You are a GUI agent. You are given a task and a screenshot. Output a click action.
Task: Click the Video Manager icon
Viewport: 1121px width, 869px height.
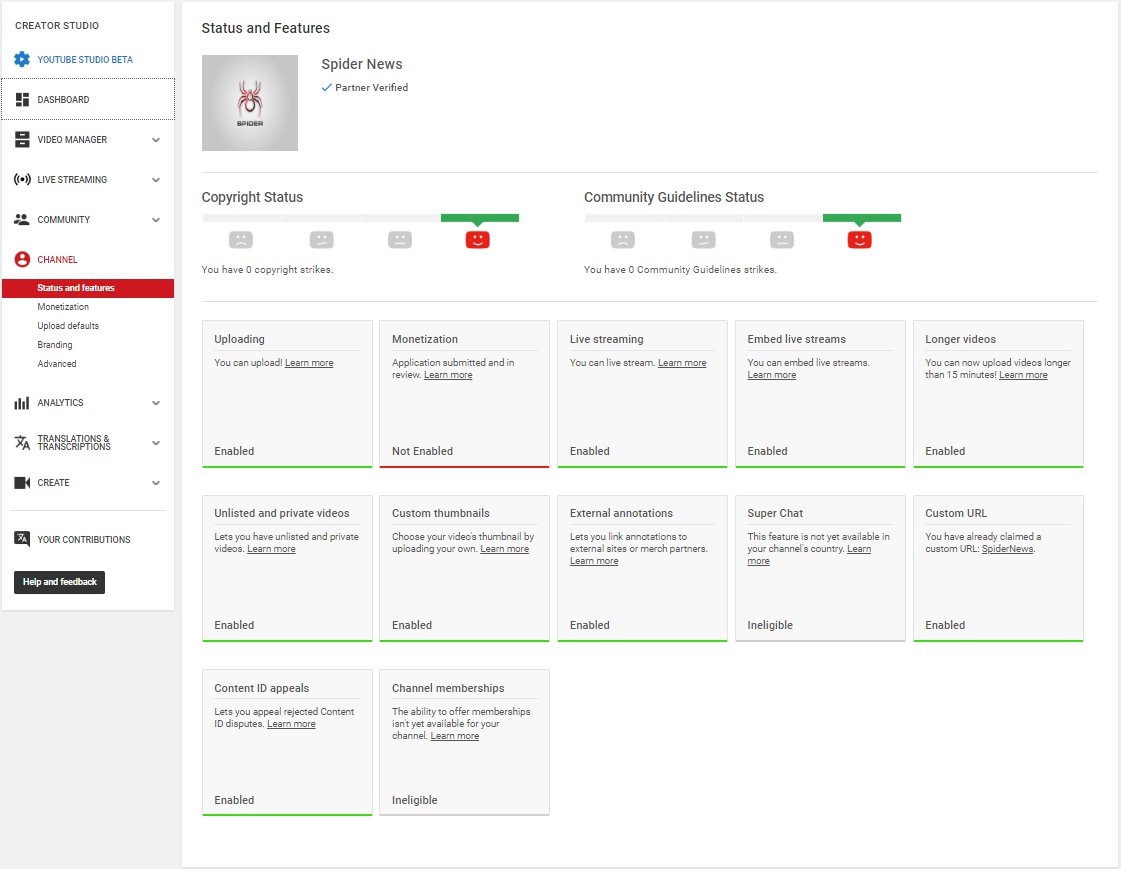(22, 139)
